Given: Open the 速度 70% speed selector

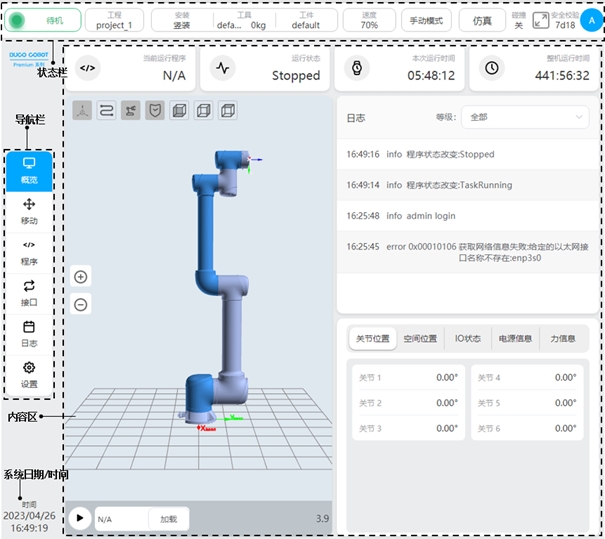Looking at the screenshot, I should (x=369, y=20).
